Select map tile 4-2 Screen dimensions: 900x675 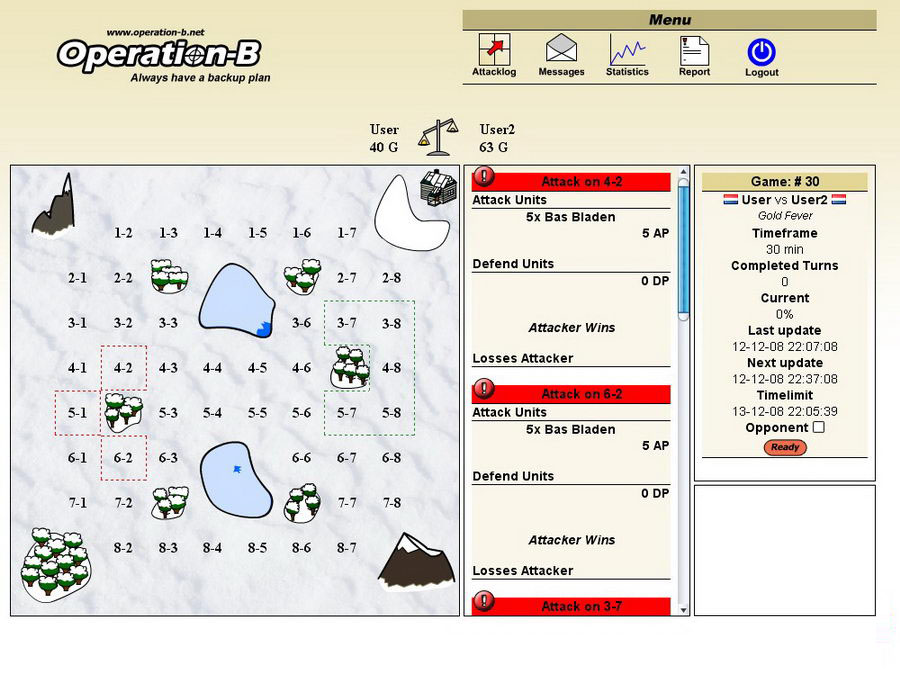123,367
